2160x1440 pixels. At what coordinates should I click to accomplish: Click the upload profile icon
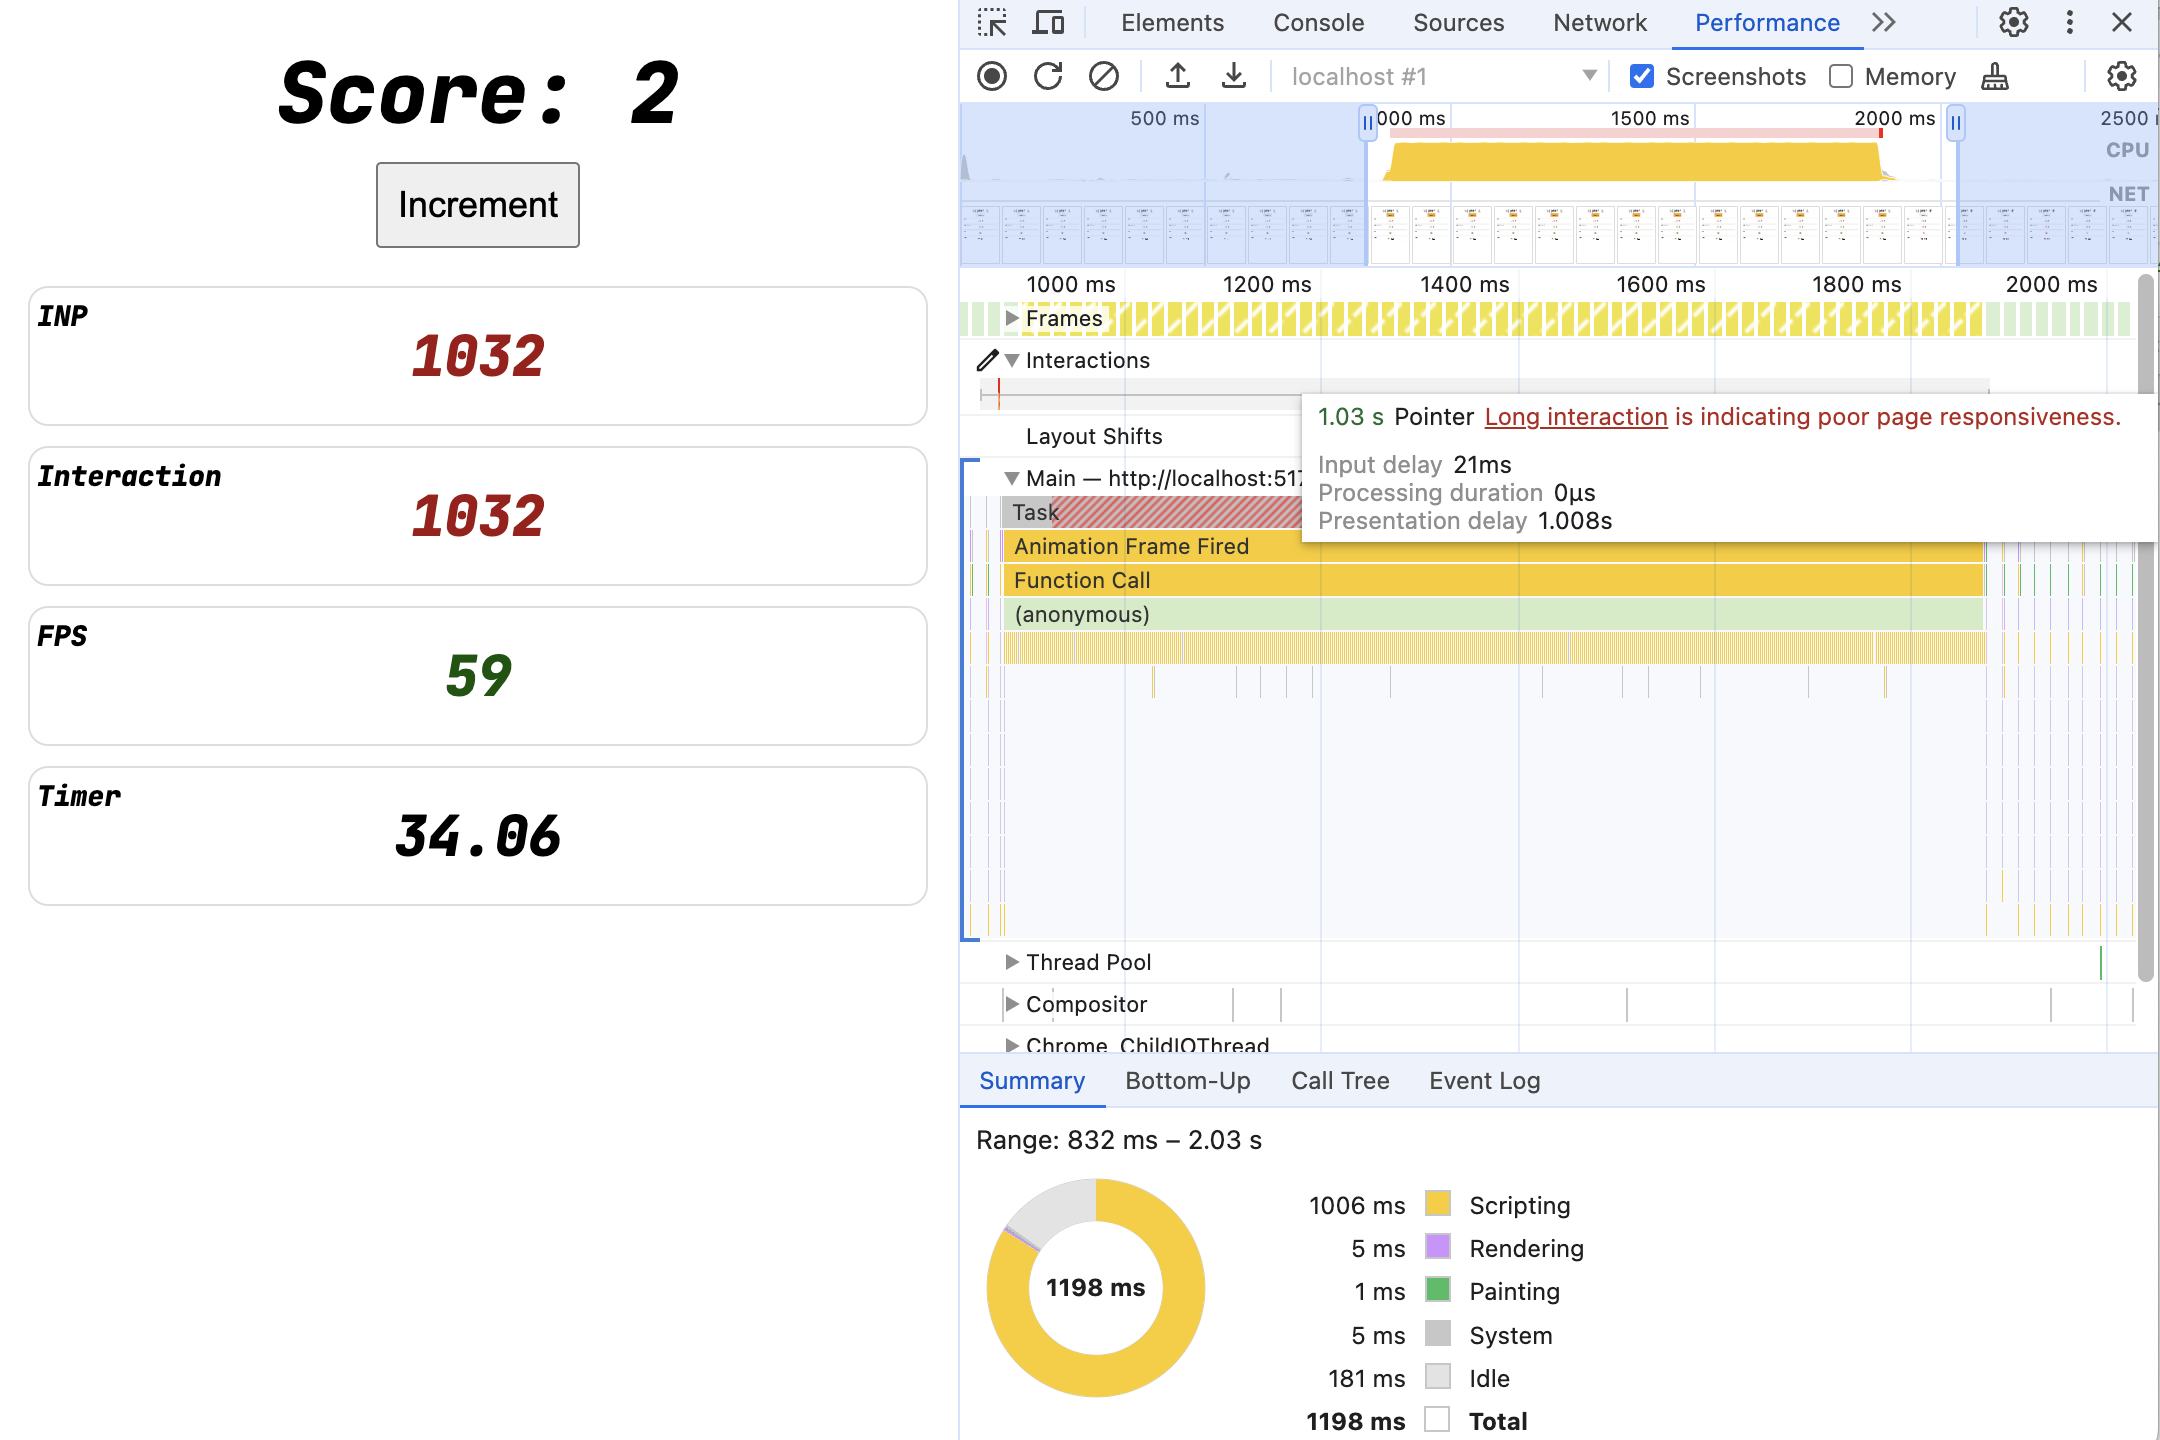pyautogui.click(x=1175, y=76)
